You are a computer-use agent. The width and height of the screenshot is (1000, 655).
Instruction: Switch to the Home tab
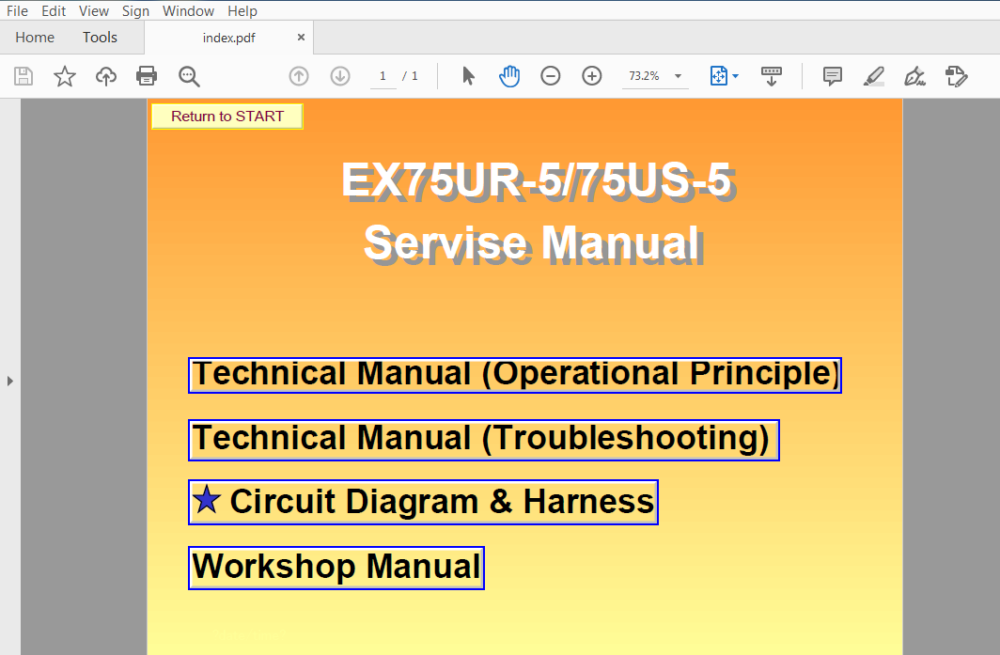coord(34,38)
